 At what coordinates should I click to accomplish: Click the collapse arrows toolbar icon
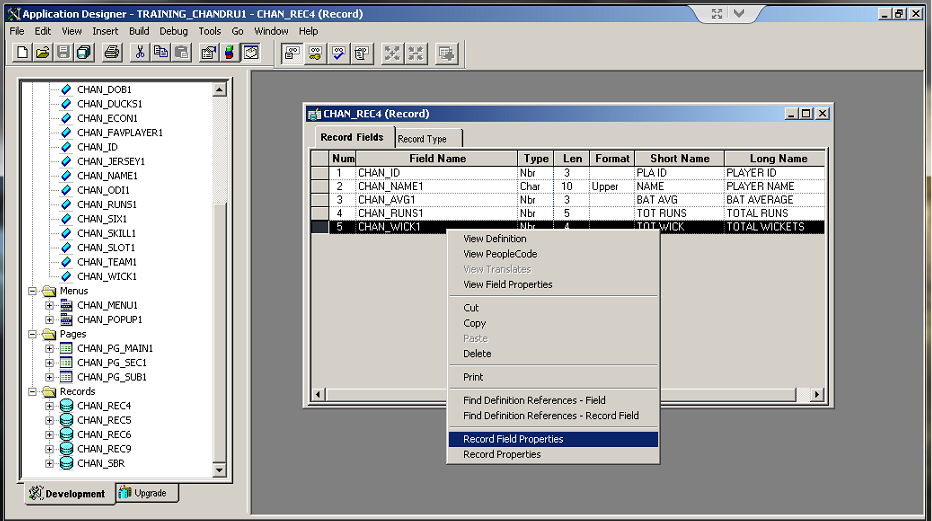[x=416, y=53]
